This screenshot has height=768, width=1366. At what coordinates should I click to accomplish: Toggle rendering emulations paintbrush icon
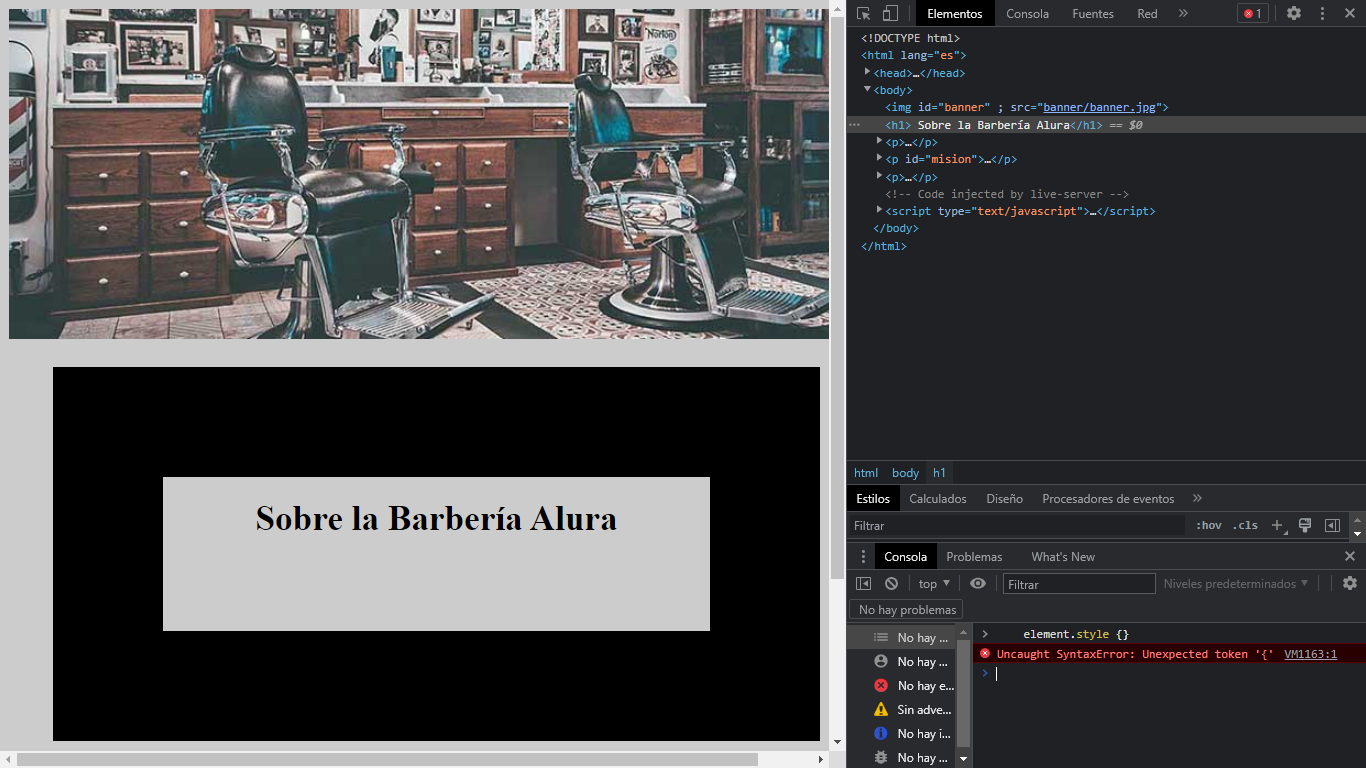[1304, 525]
